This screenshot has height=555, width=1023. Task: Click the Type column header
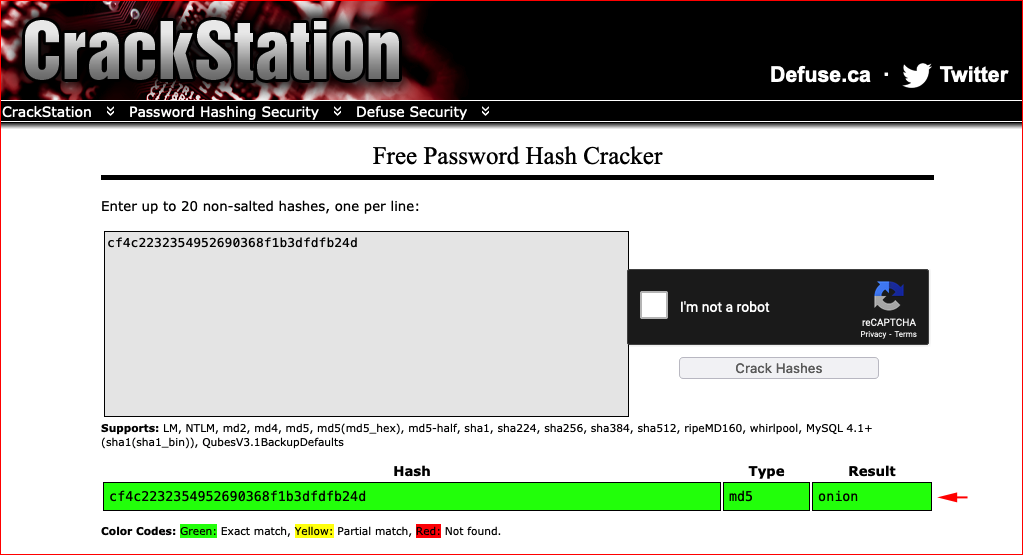(x=766, y=471)
